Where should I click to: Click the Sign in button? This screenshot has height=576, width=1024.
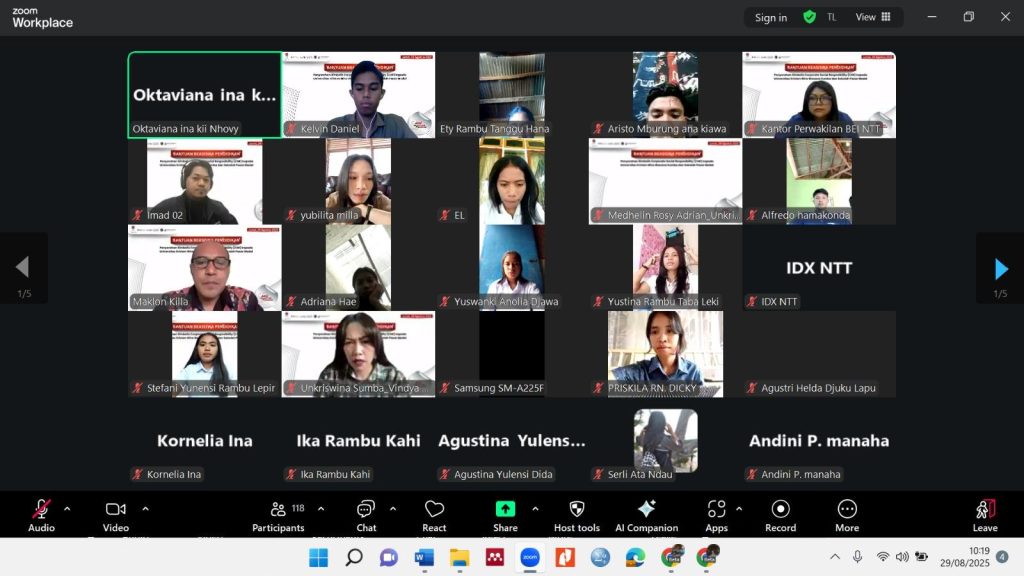pos(770,17)
